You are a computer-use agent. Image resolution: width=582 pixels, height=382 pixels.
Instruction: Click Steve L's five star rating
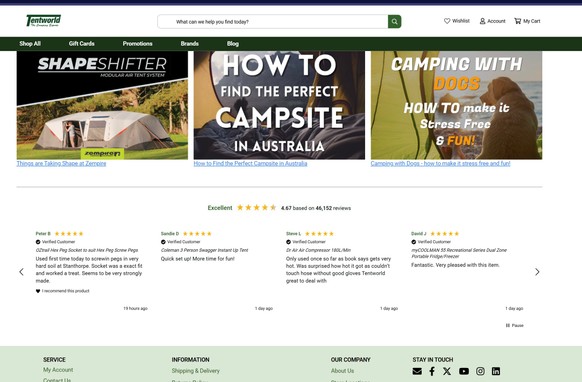click(x=319, y=234)
